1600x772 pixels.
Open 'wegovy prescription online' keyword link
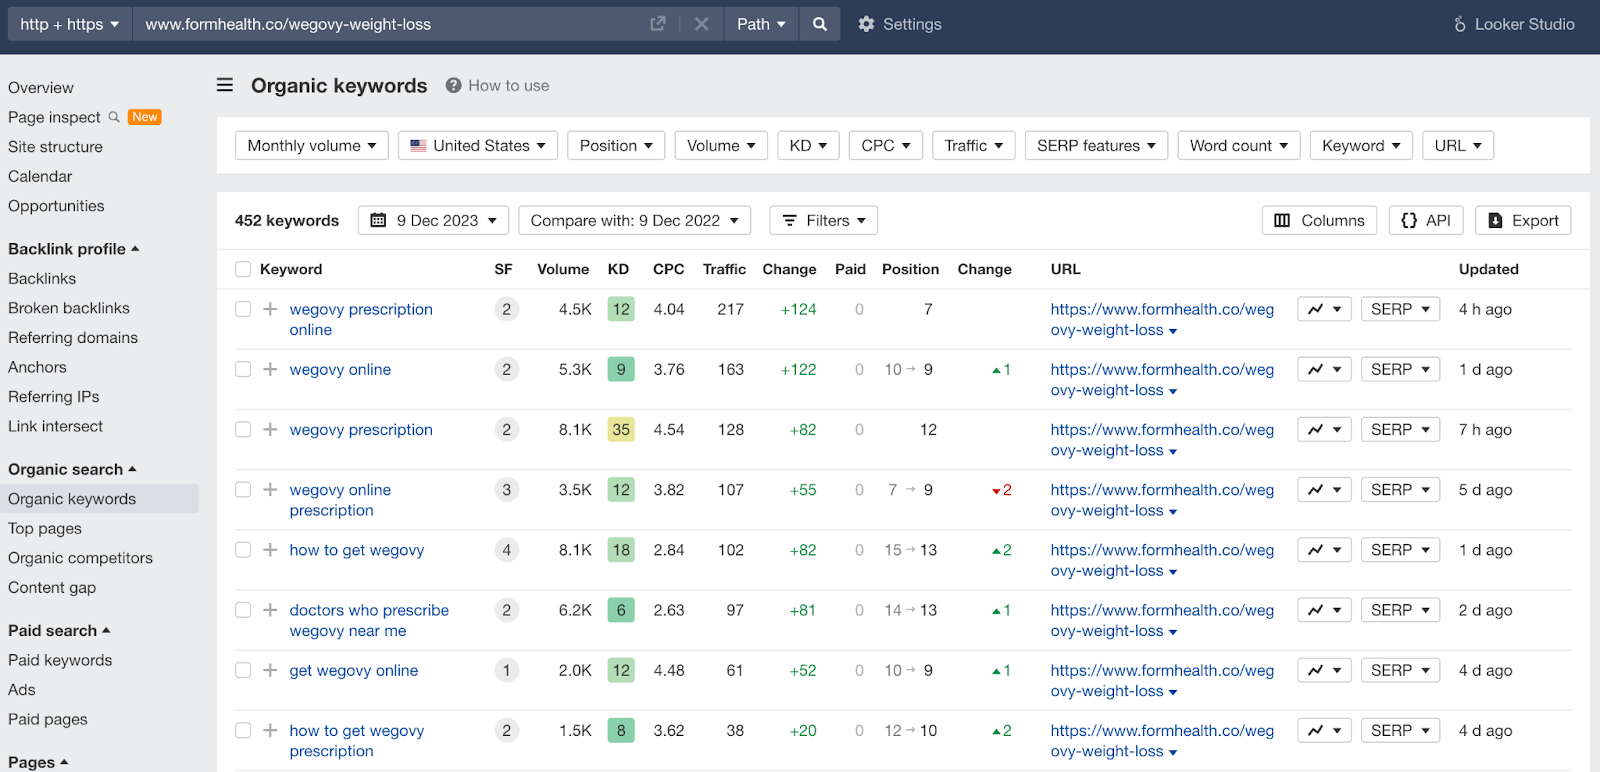point(361,319)
